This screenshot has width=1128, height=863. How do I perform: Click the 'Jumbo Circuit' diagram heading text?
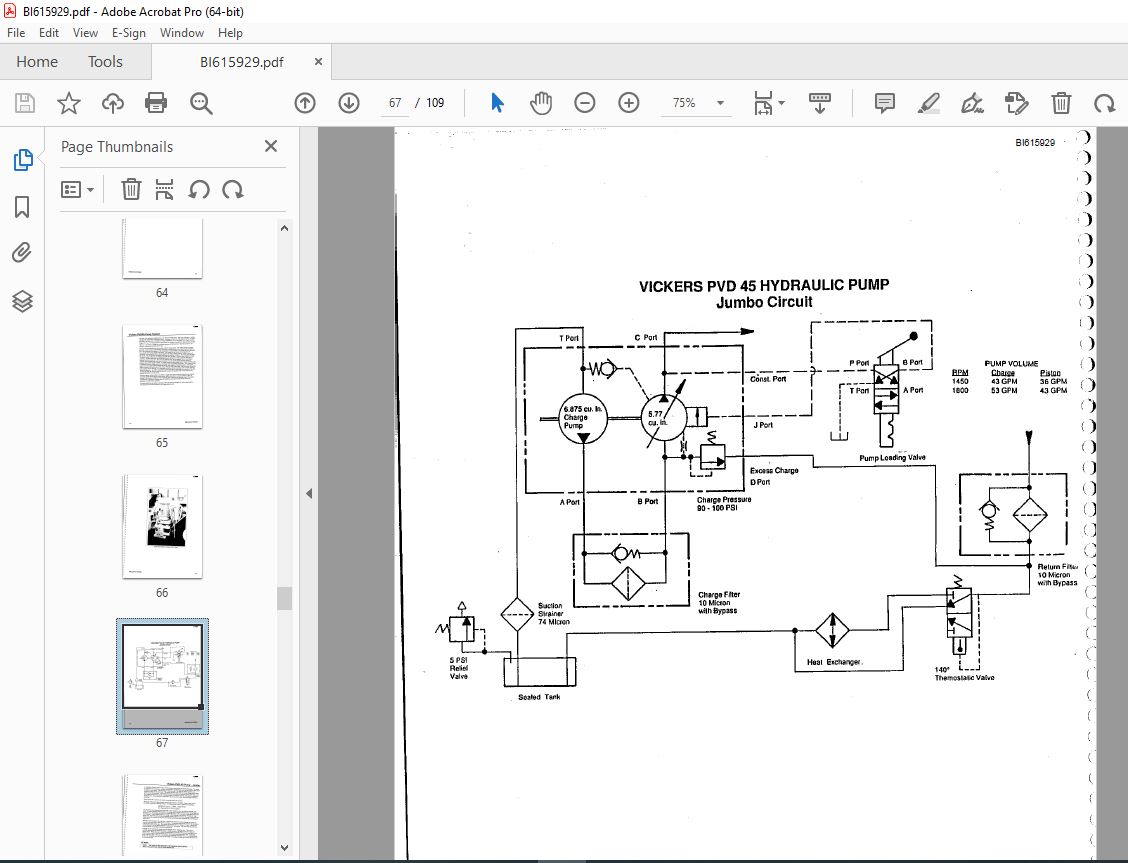pos(764,303)
